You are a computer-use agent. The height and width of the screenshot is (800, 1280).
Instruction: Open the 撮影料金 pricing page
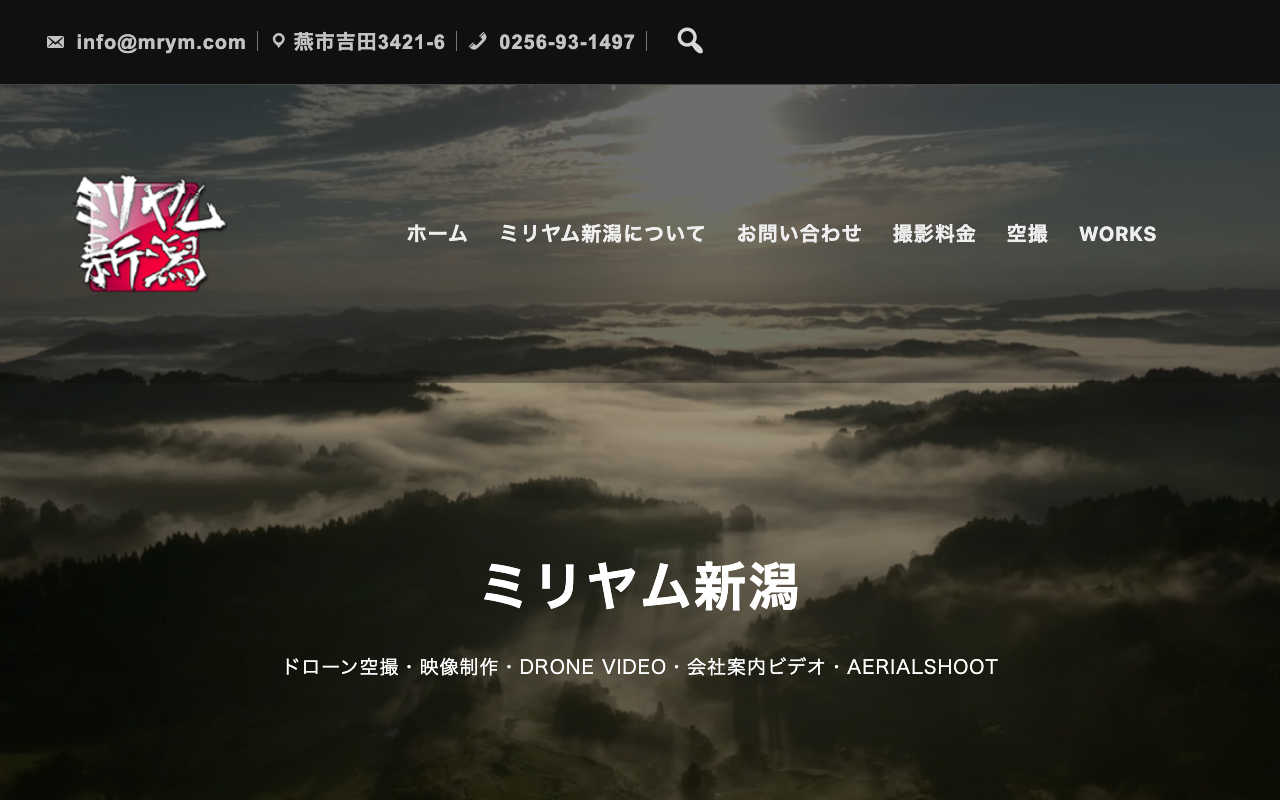point(934,234)
